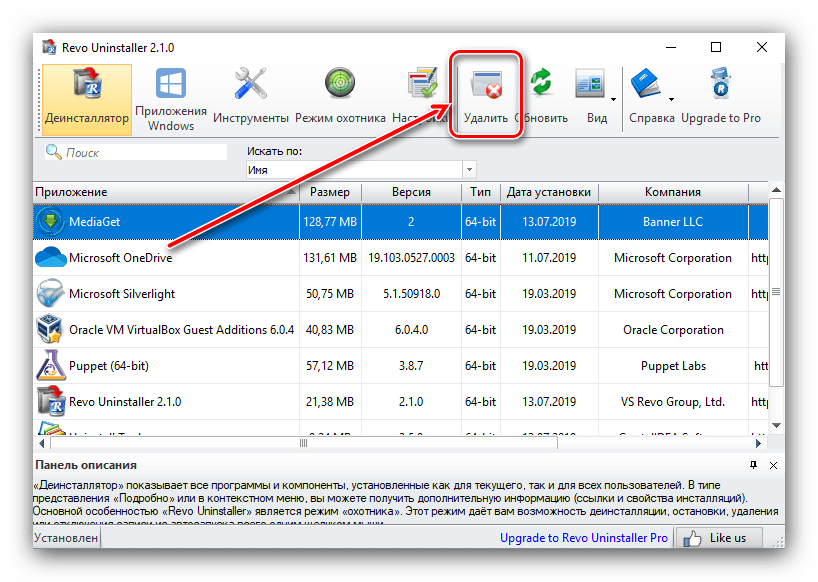Open the Вид view icon
This screenshot has height=582, width=818.
click(x=590, y=83)
